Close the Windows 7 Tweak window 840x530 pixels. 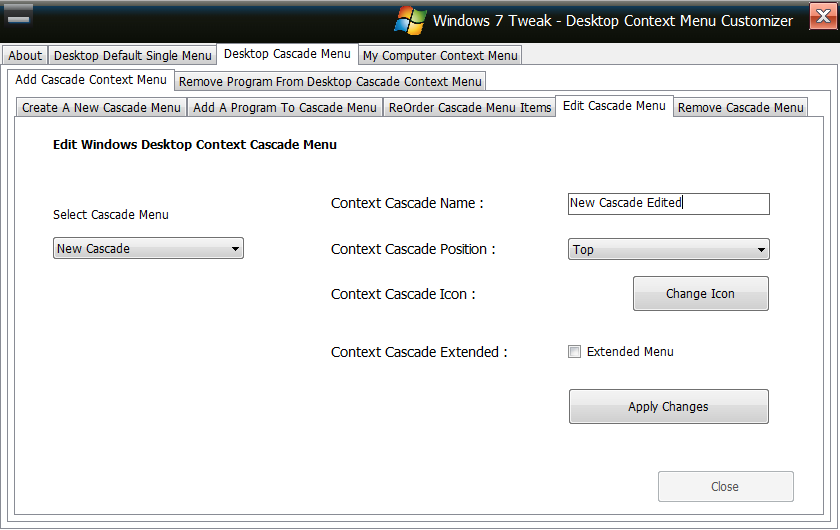823,16
